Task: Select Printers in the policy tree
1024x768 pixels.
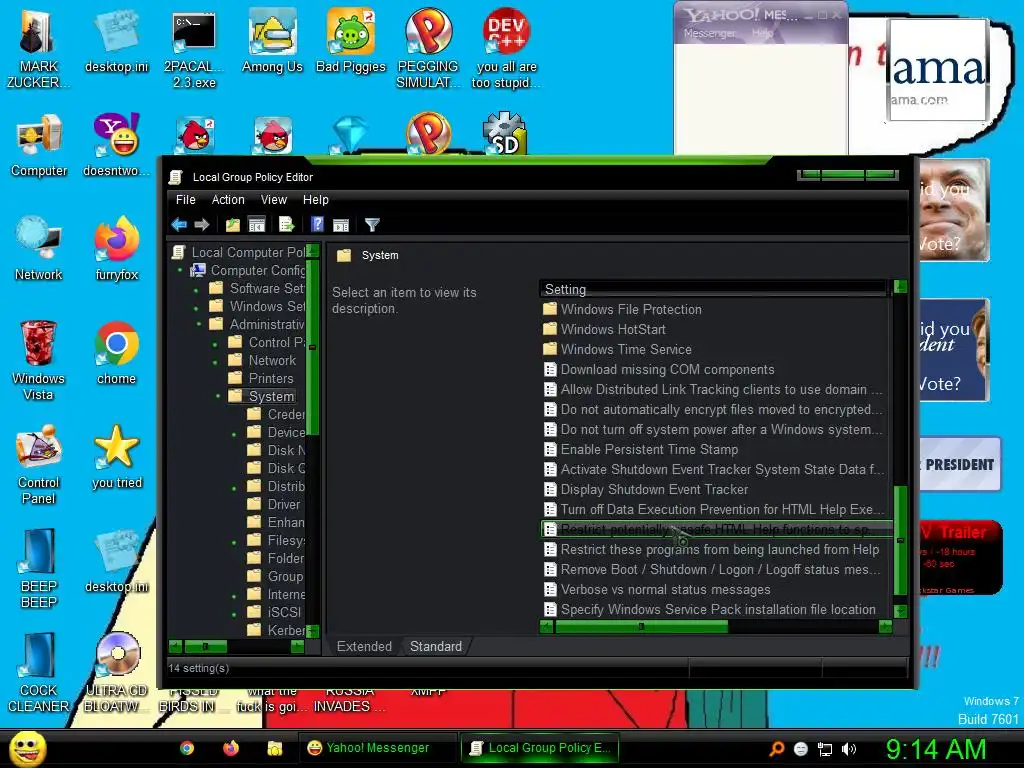Action: [x=270, y=378]
